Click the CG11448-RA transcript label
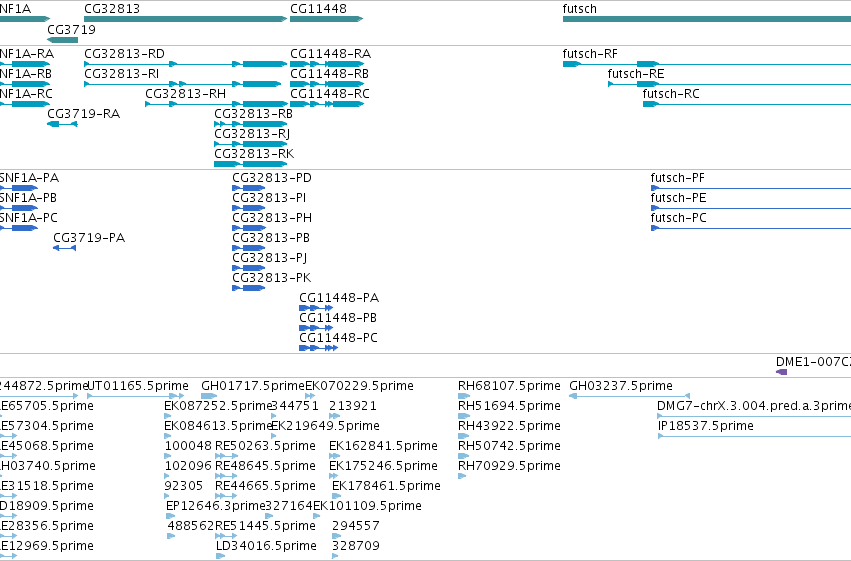The width and height of the screenshot is (851, 561). pyautogui.click(x=331, y=54)
